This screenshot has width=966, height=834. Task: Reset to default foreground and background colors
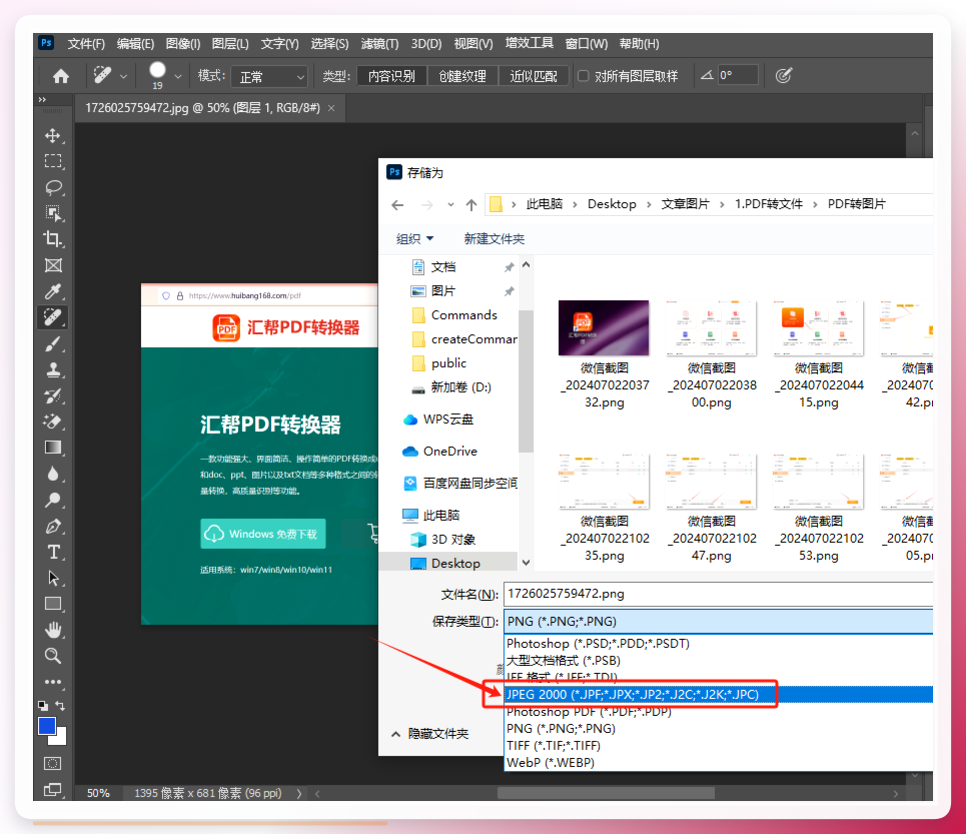coord(42,705)
